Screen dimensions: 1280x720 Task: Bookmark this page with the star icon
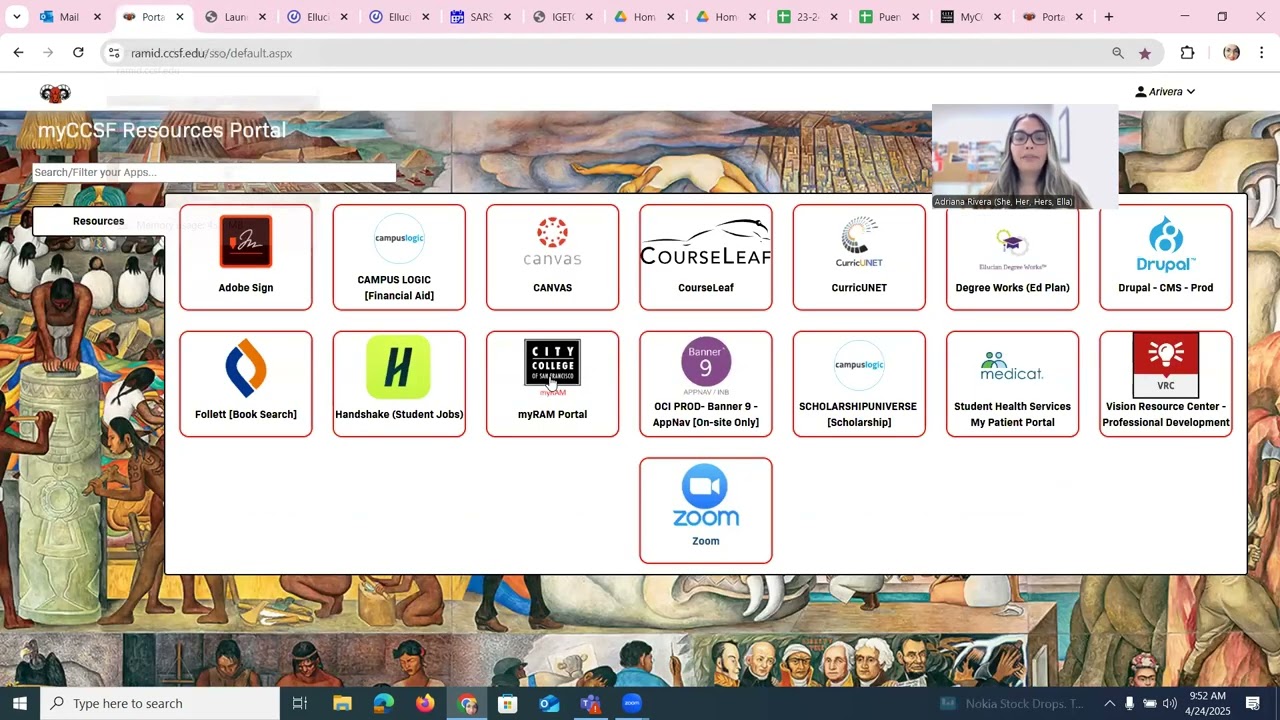point(1145,53)
